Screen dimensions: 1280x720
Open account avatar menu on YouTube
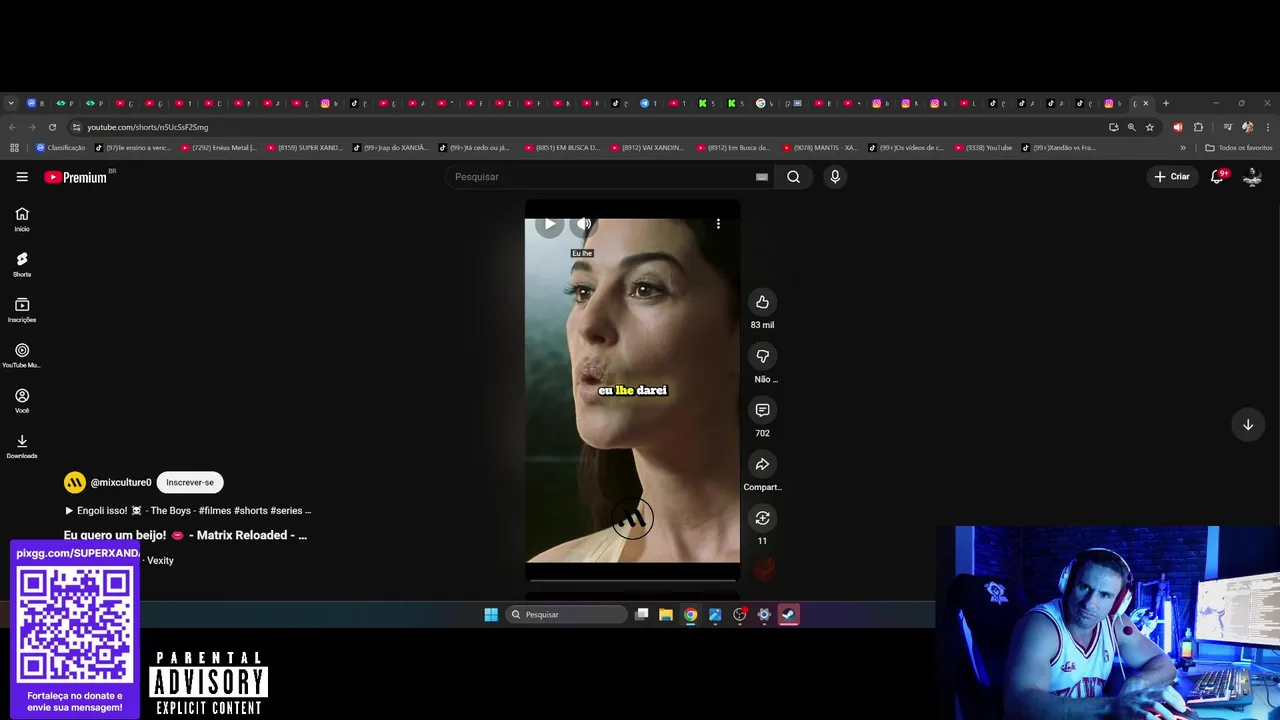[1252, 177]
